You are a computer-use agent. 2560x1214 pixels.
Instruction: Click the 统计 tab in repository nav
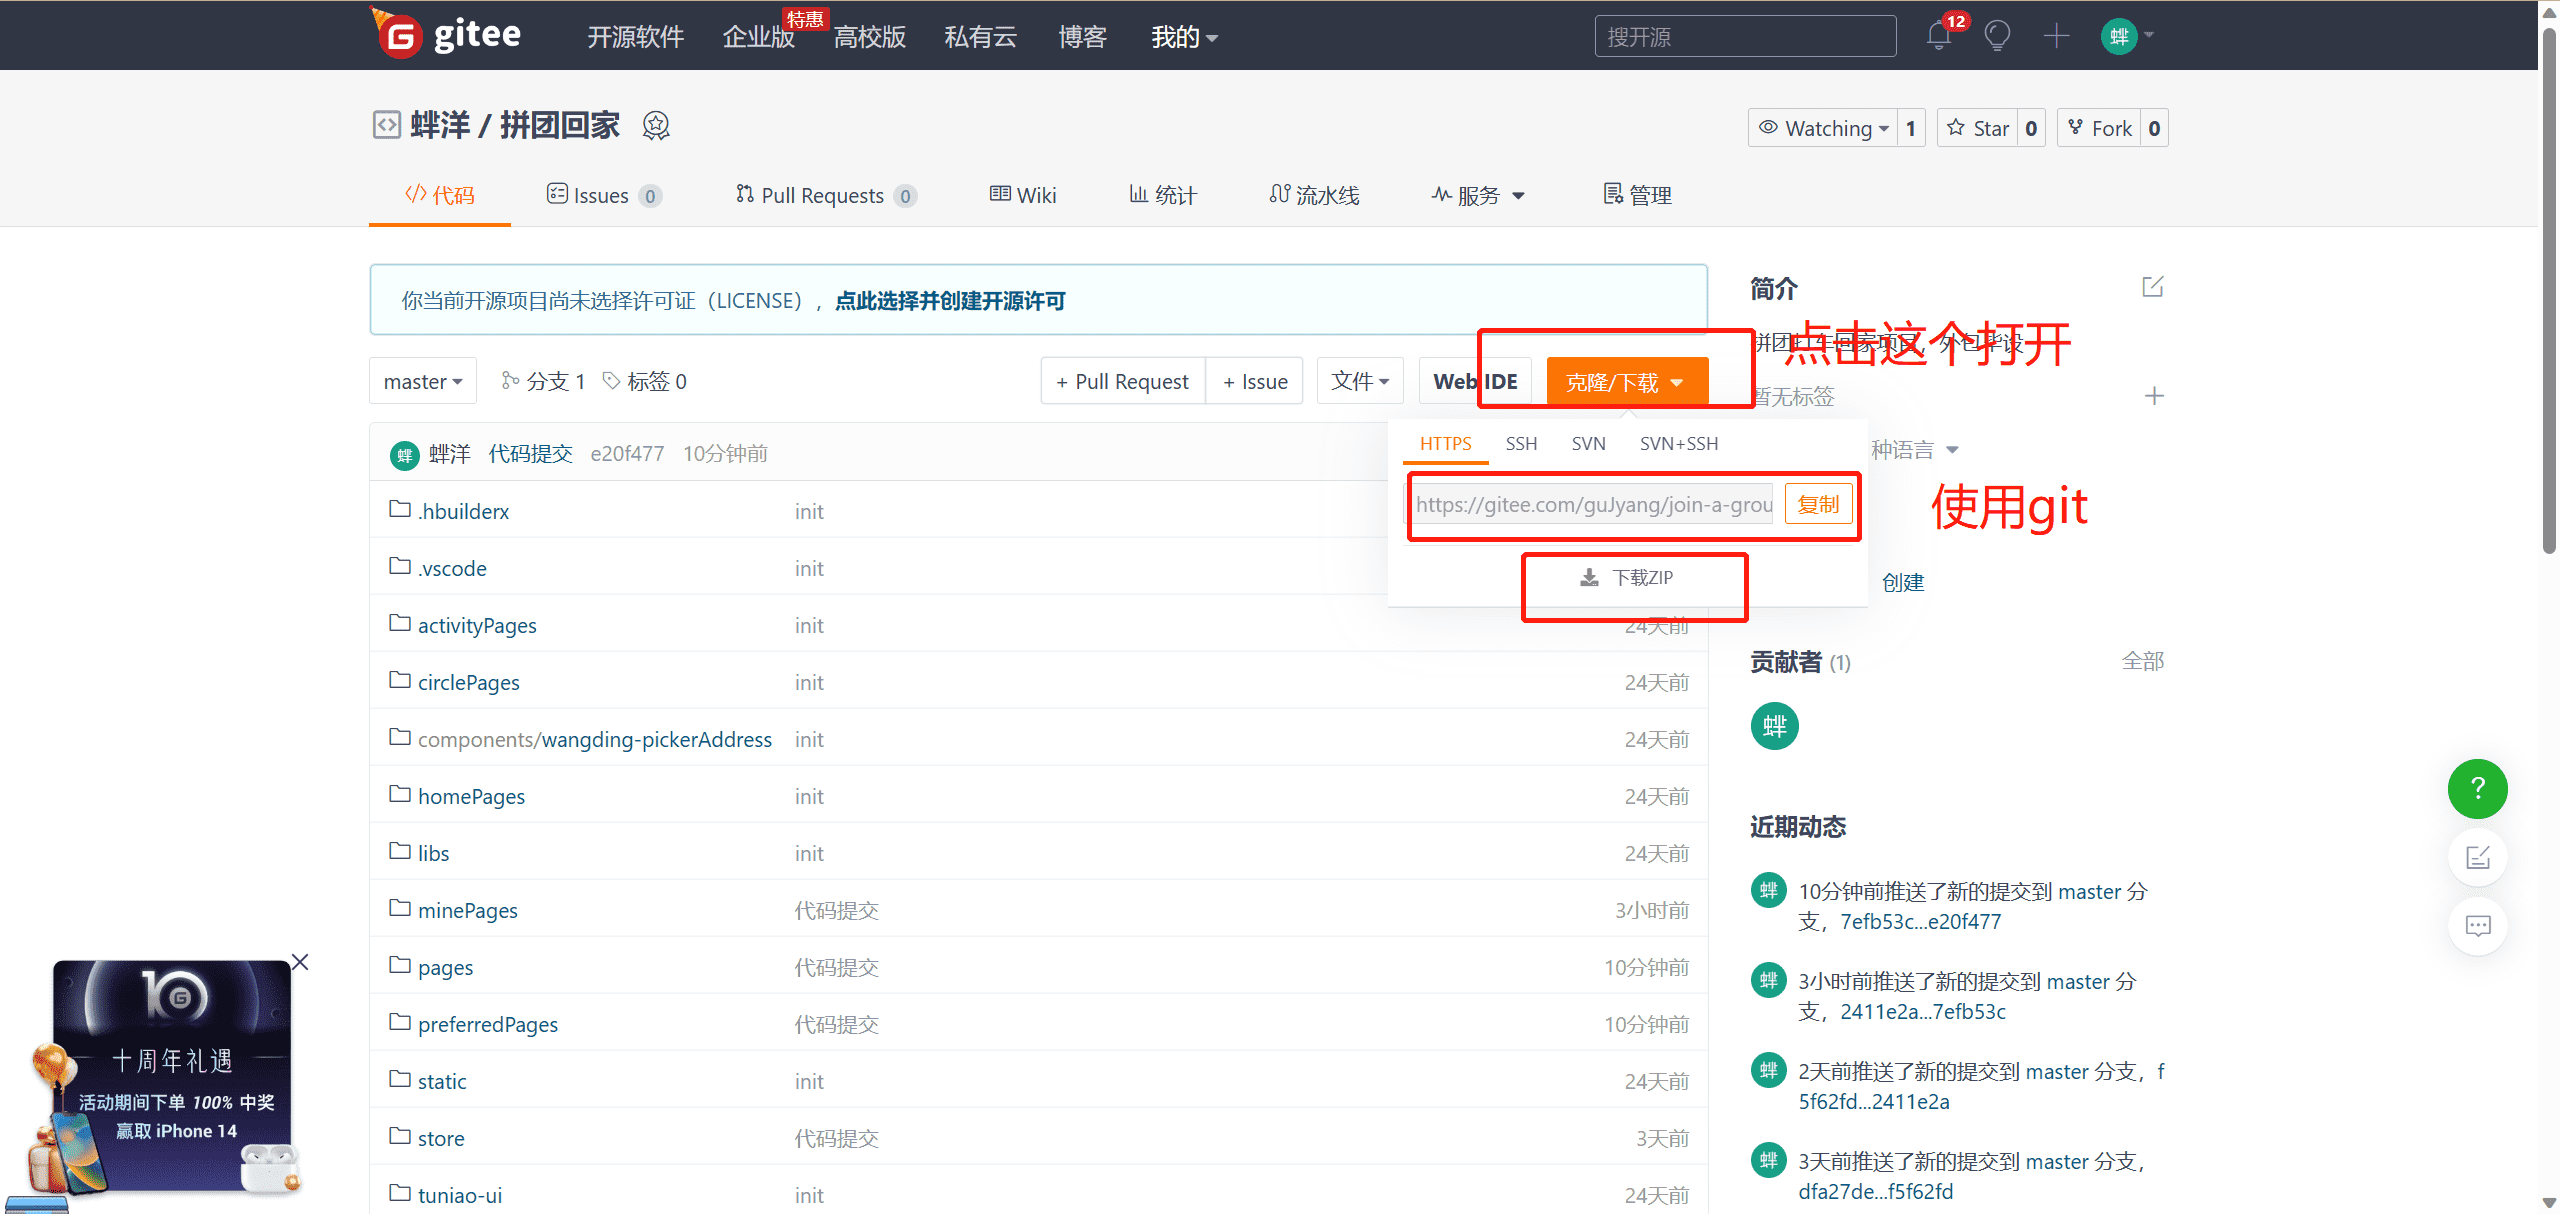point(1164,194)
